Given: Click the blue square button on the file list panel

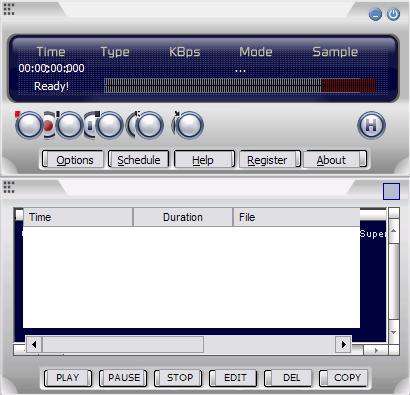Looking at the screenshot, I should pyautogui.click(x=391, y=191).
